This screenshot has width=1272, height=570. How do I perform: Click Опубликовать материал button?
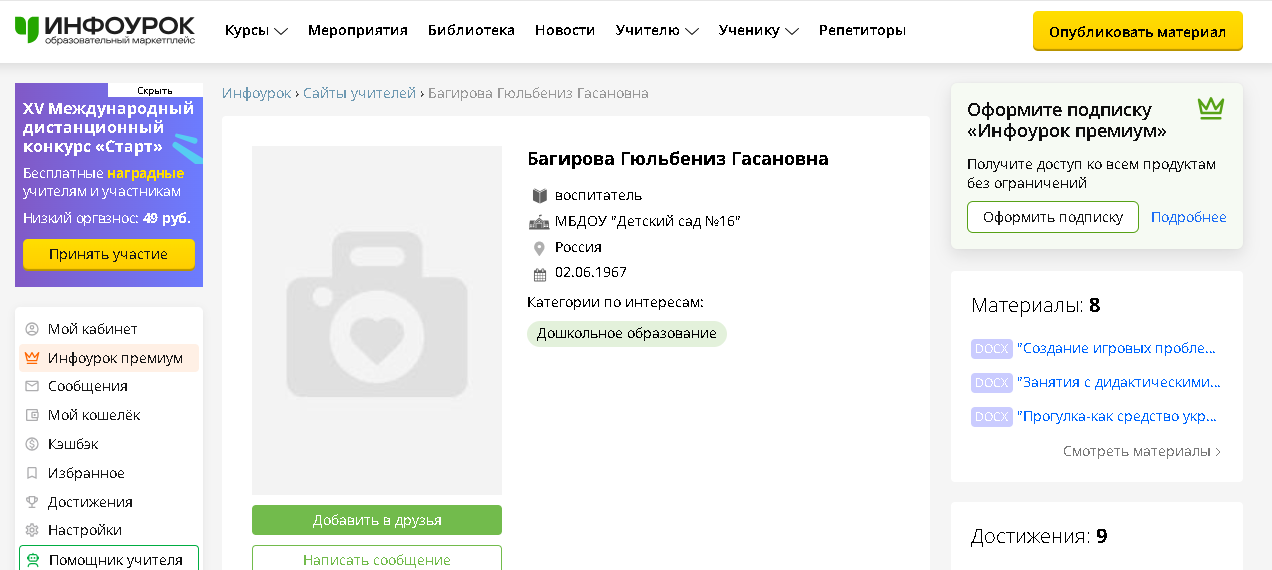1138,31
